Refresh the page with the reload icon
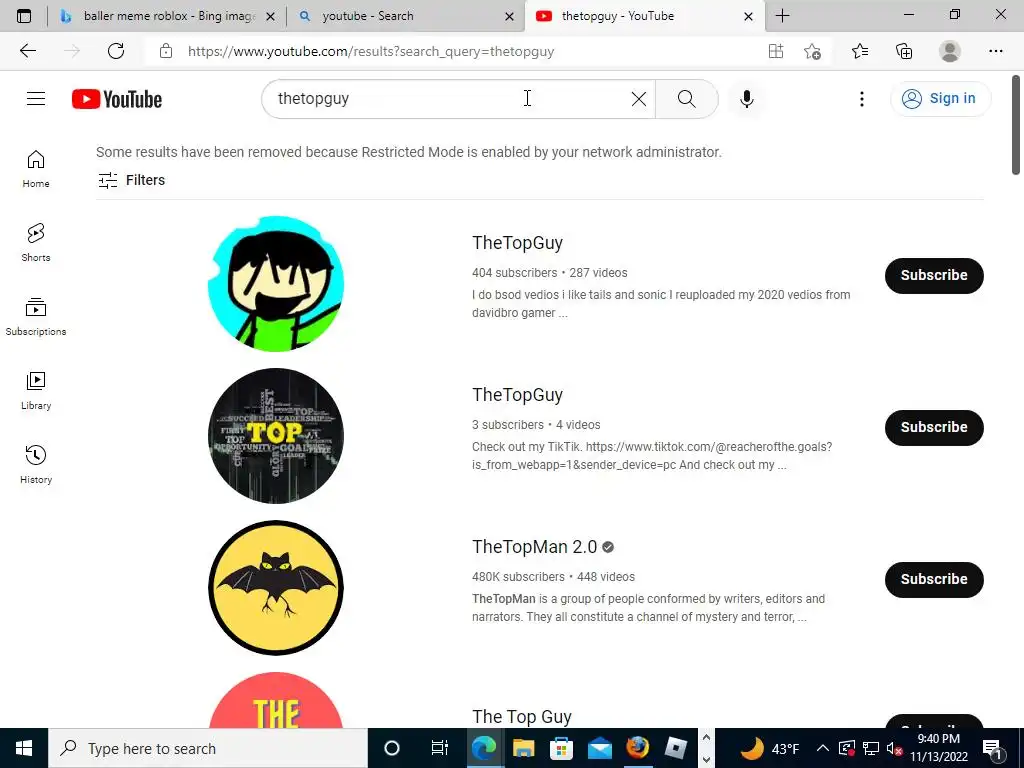Image resolution: width=1024 pixels, height=768 pixels. pos(116,51)
